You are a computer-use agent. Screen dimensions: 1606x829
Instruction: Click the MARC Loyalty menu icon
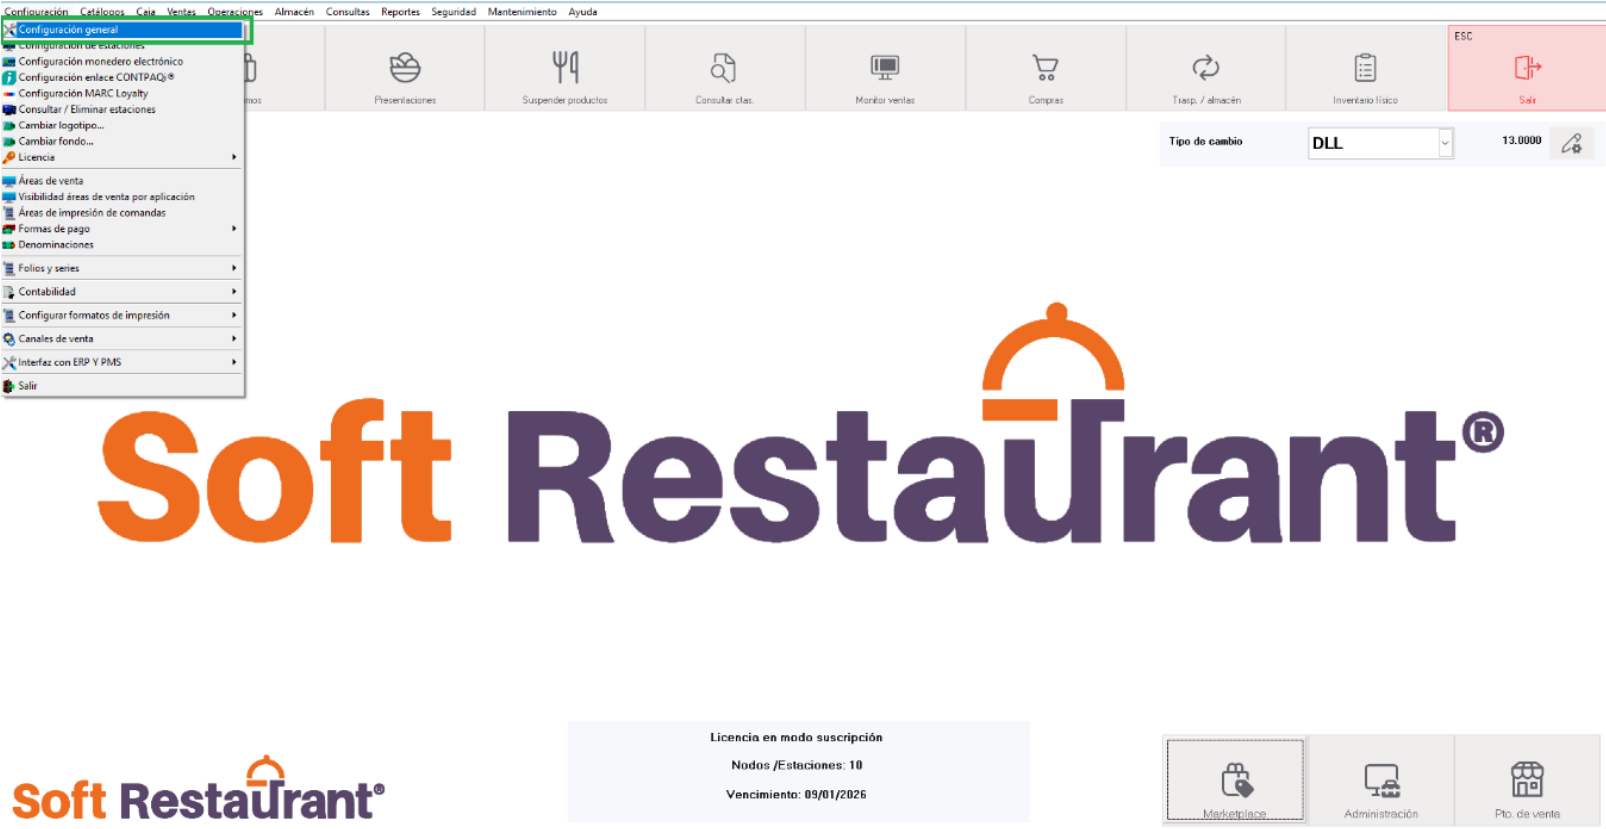(x=9, y=94)
